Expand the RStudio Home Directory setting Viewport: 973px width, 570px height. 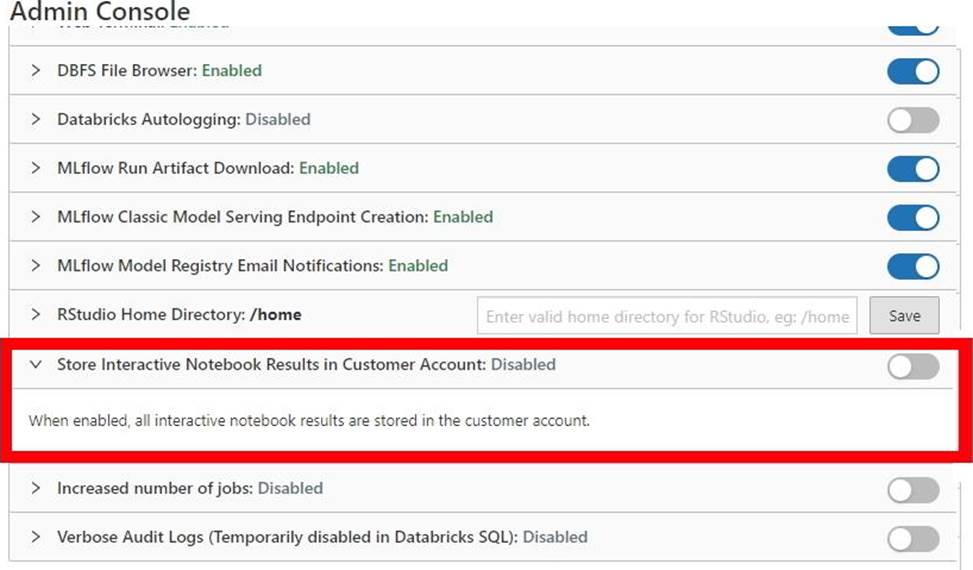(x=36, y=315)
